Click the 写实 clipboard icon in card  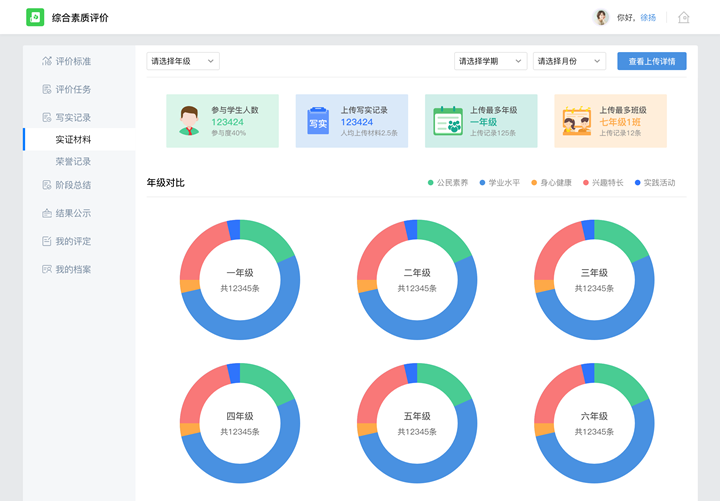pyautogui.click(x=318, y=121)
